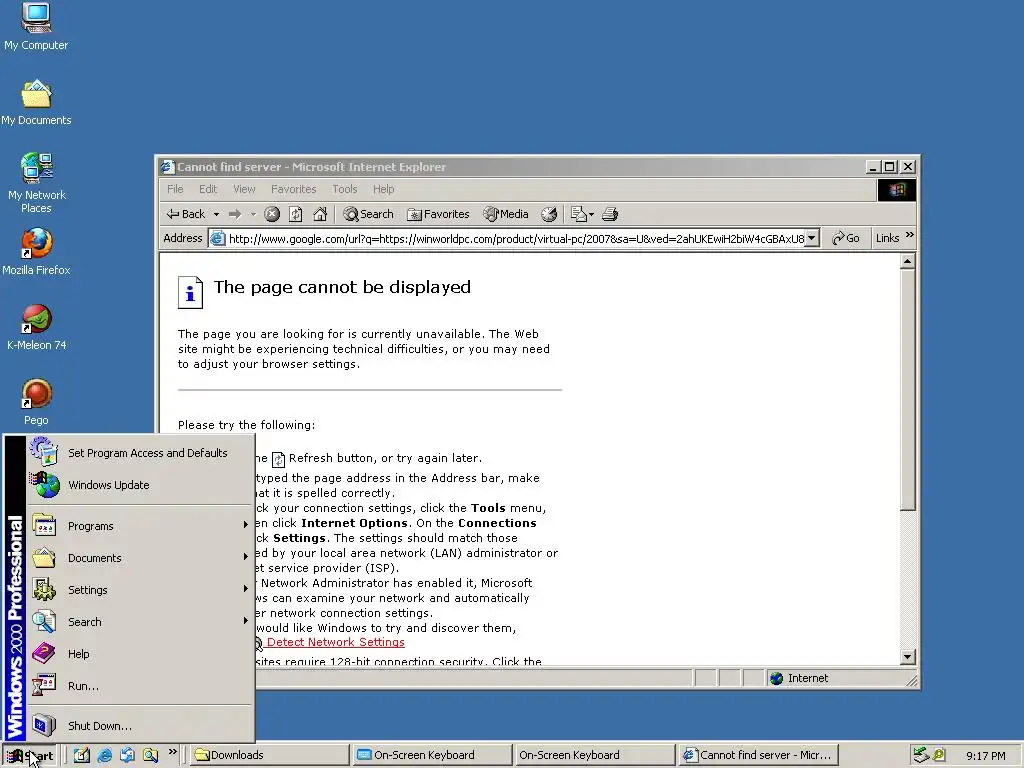Open the Forward history dropdown arrow
Image resolution: width=1024 pixels, height=768 pixels.
(253, 214)
